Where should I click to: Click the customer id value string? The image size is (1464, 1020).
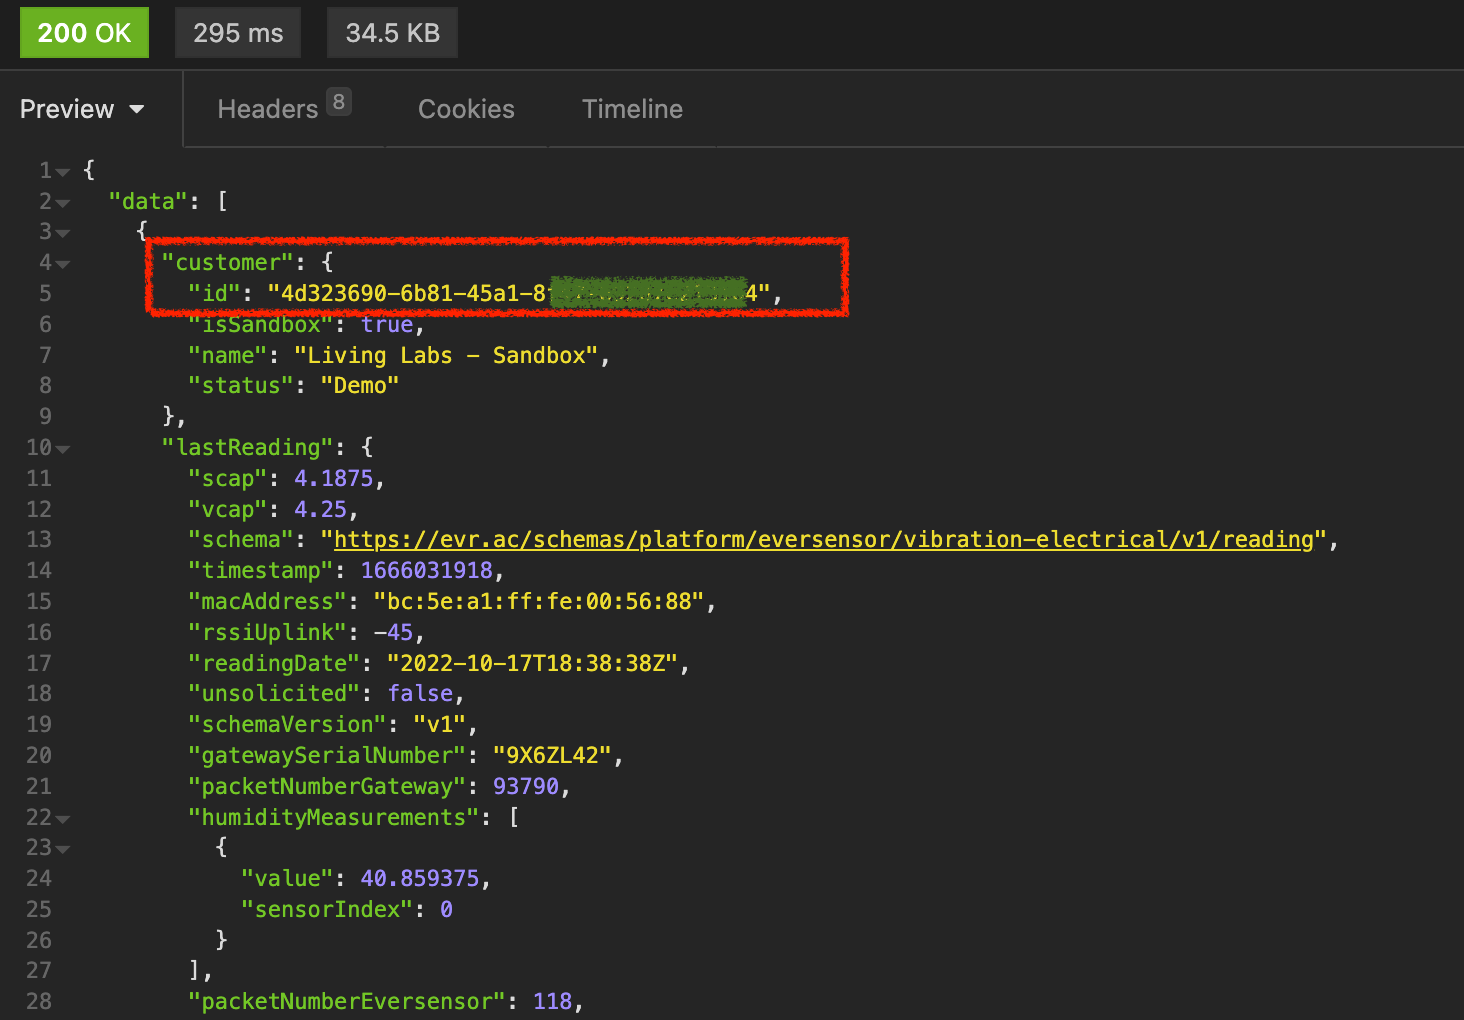coord(518,293)
